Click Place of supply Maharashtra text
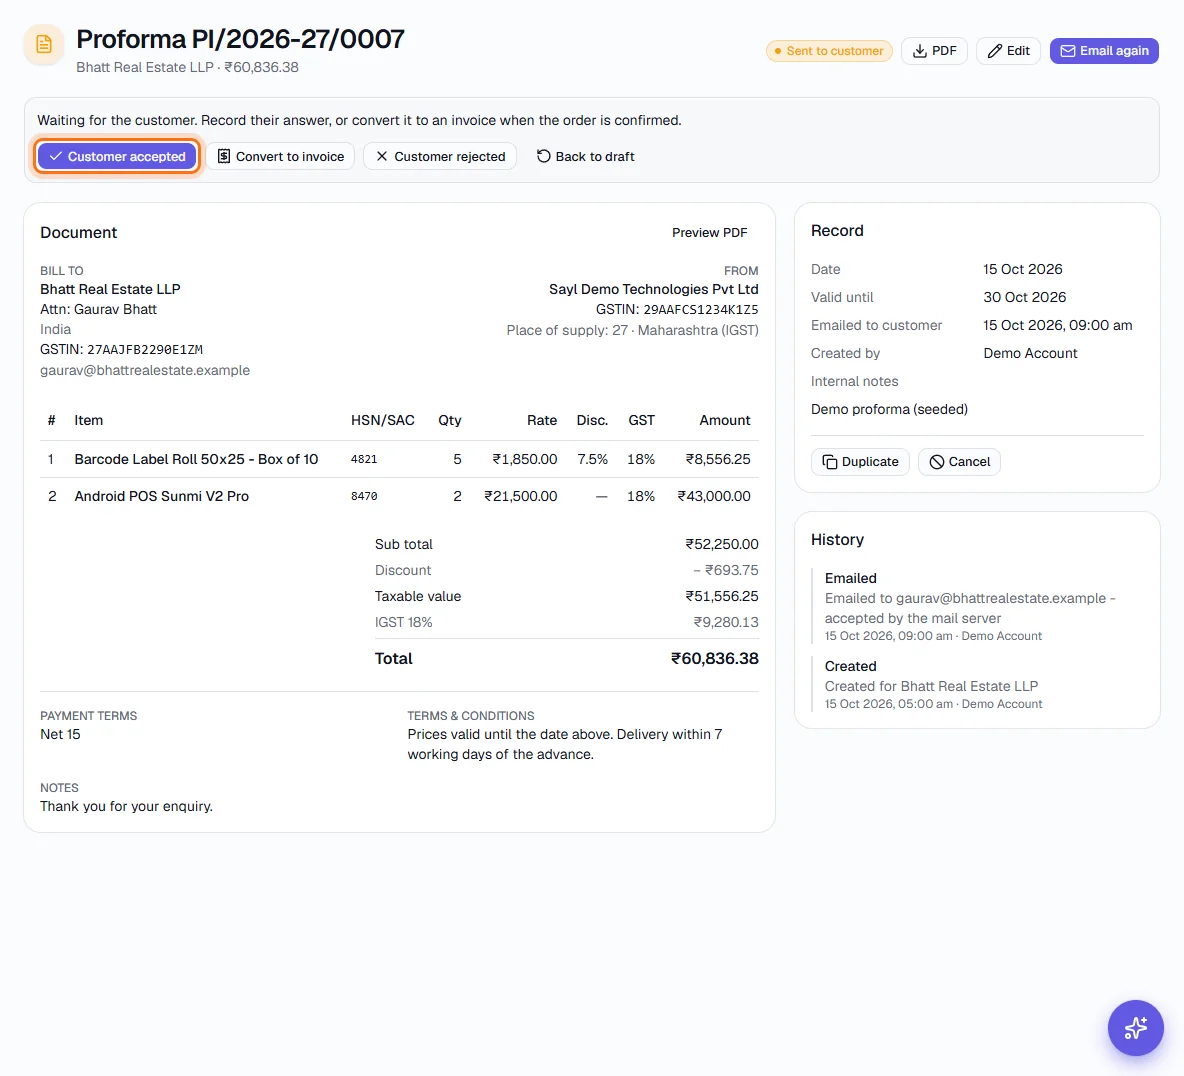Image resolution: width=1184 pixels, height=1076 pixels. click(632, 330)
